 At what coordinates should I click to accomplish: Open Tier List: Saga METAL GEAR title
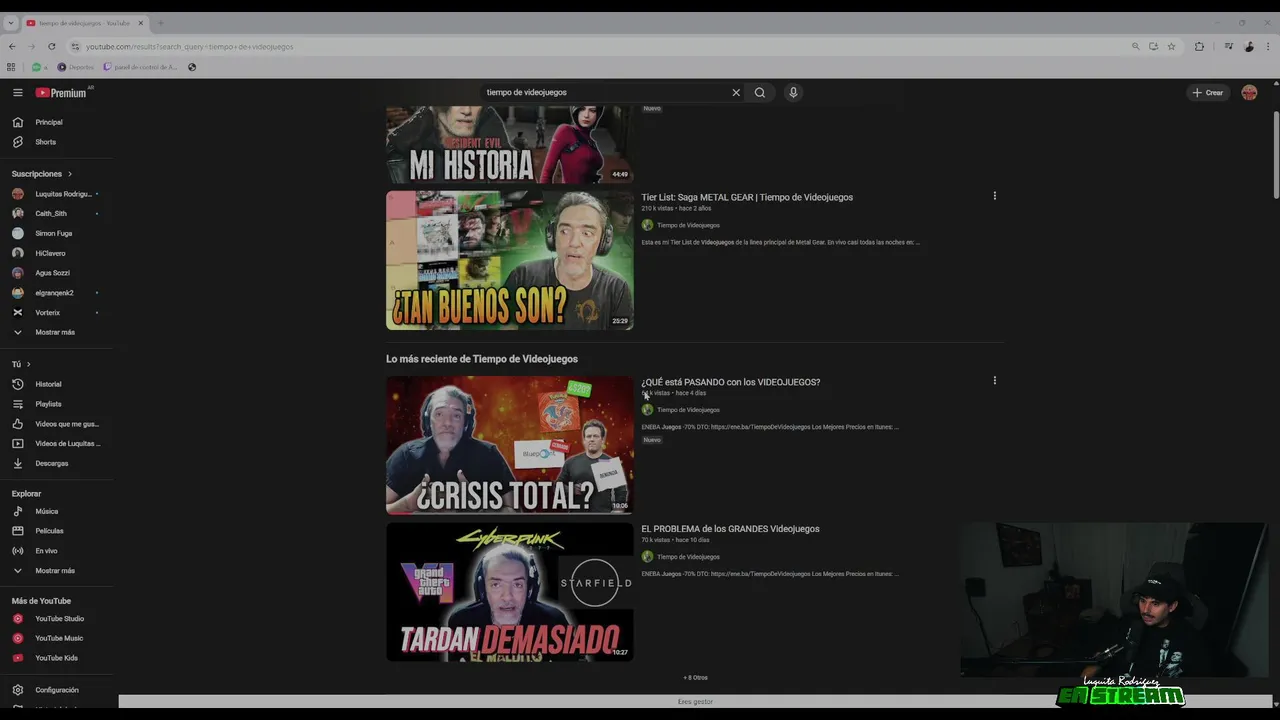747,197
